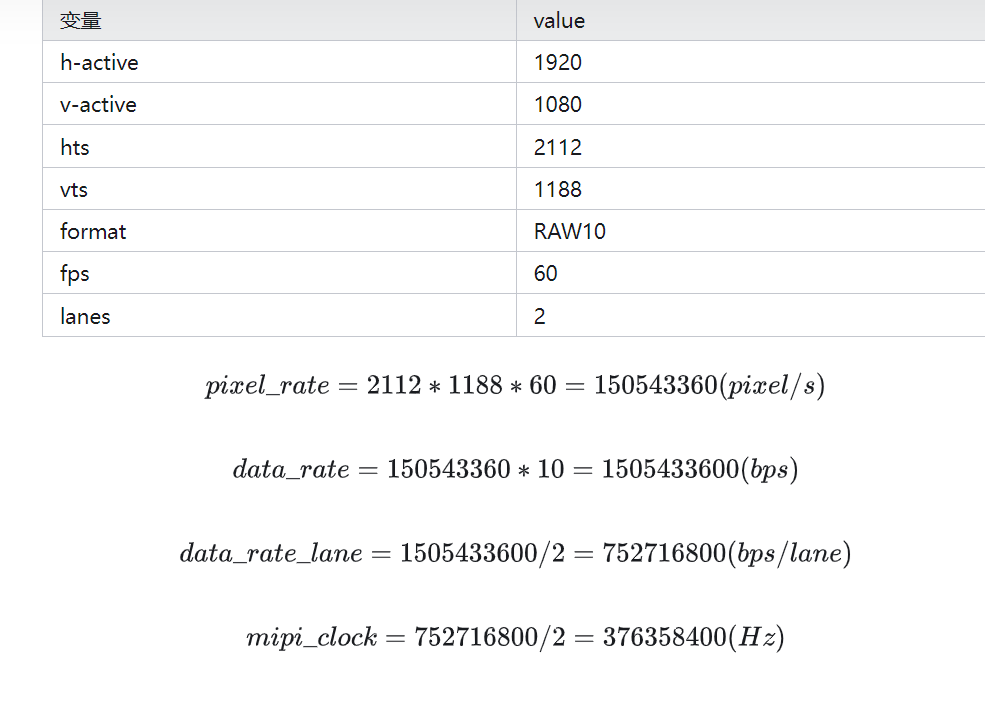985x703 pixels.
Task: Click the pixel_rate formula line
Action: 514,385
